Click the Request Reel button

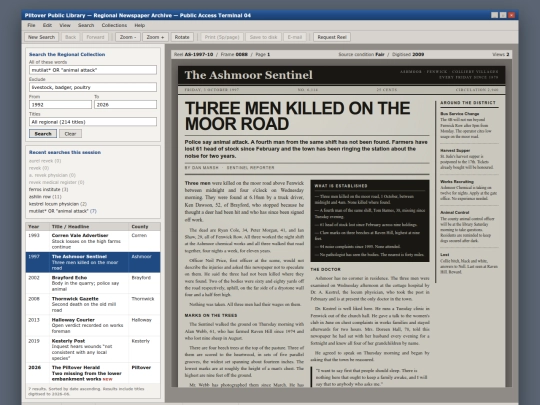pyautogui.click(x=332, y=37)
